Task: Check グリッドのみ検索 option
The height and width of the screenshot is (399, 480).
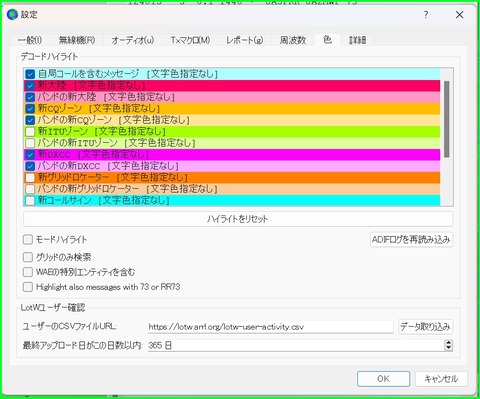Action: click(28, 257)
